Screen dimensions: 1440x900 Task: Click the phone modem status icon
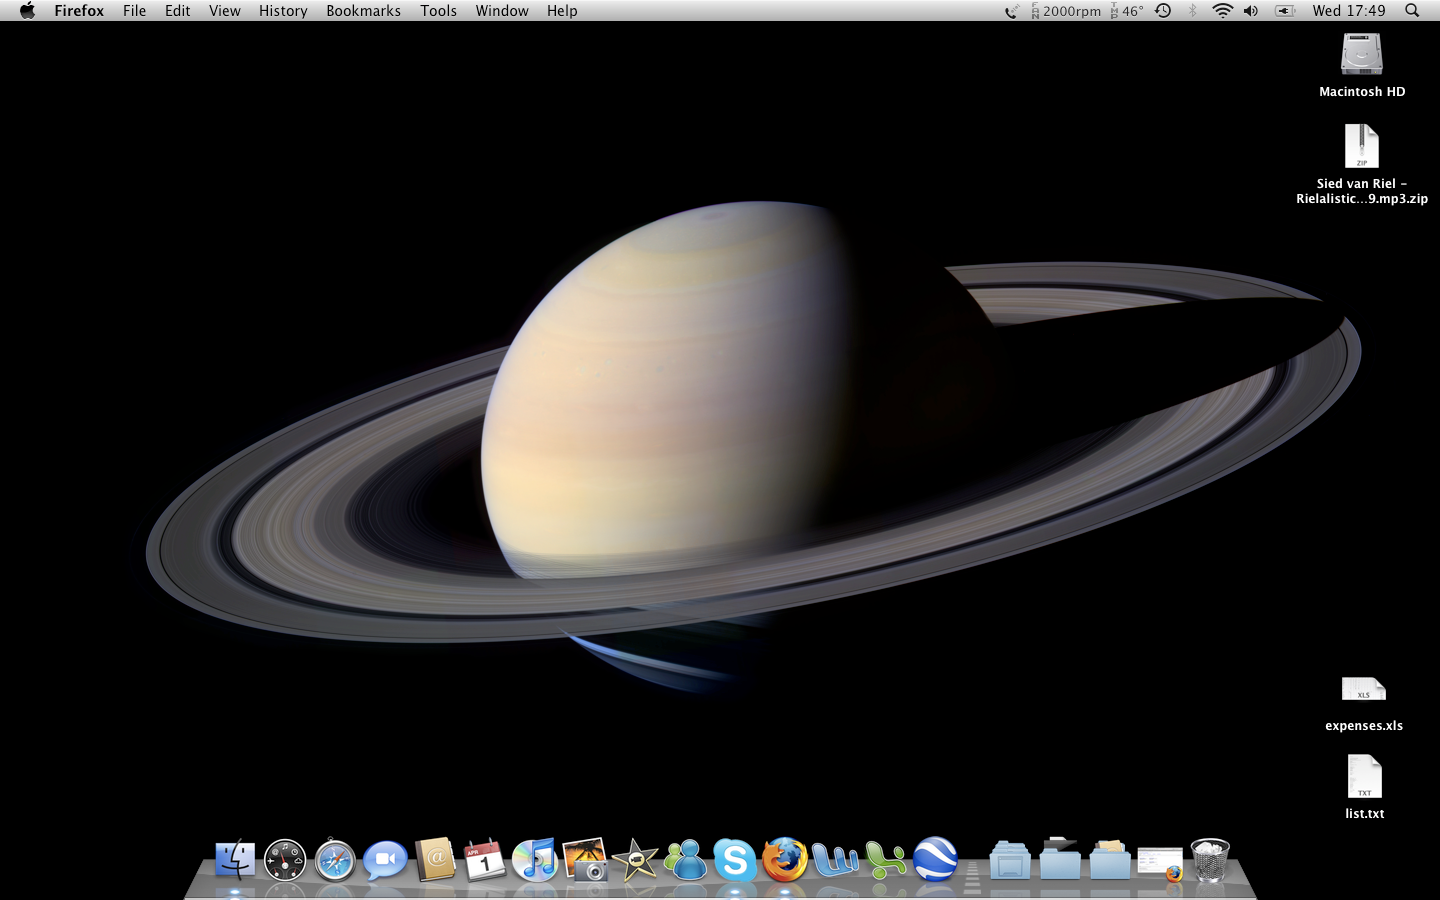click(1012, 11)
